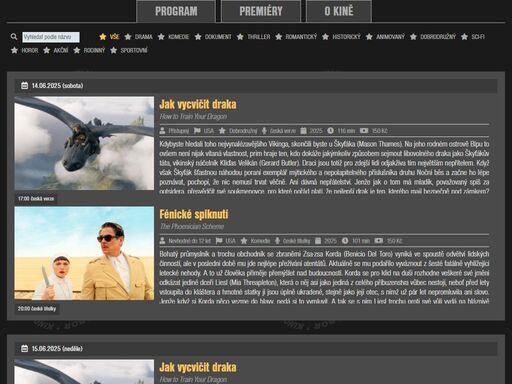
Task: Click the SCI-FI genre label
Action: (478, 37)
